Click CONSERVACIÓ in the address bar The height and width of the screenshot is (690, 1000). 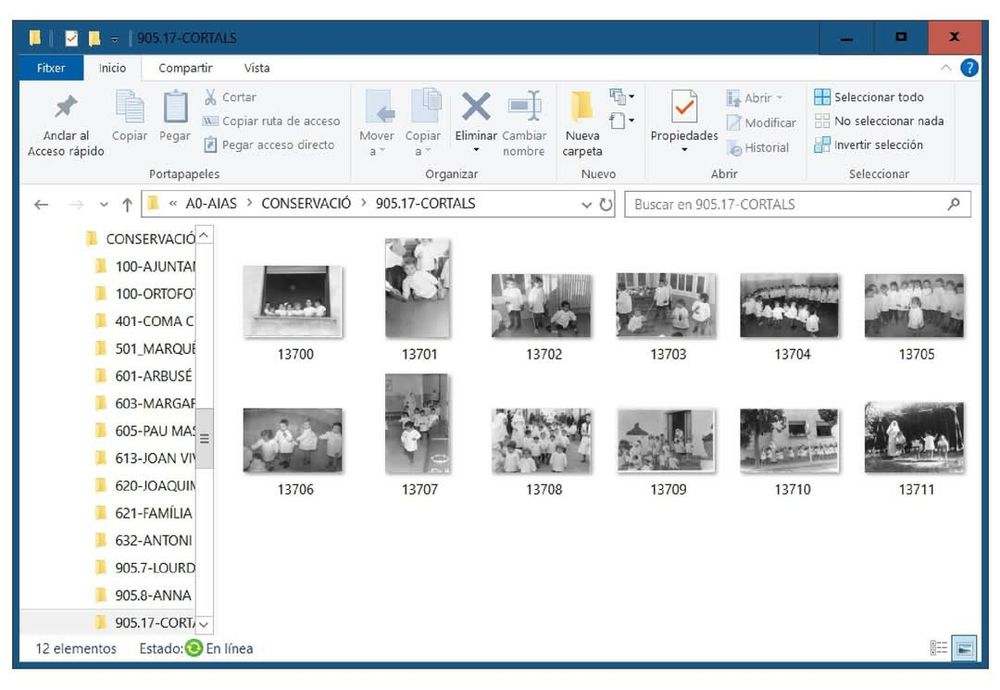click(306, 203)
